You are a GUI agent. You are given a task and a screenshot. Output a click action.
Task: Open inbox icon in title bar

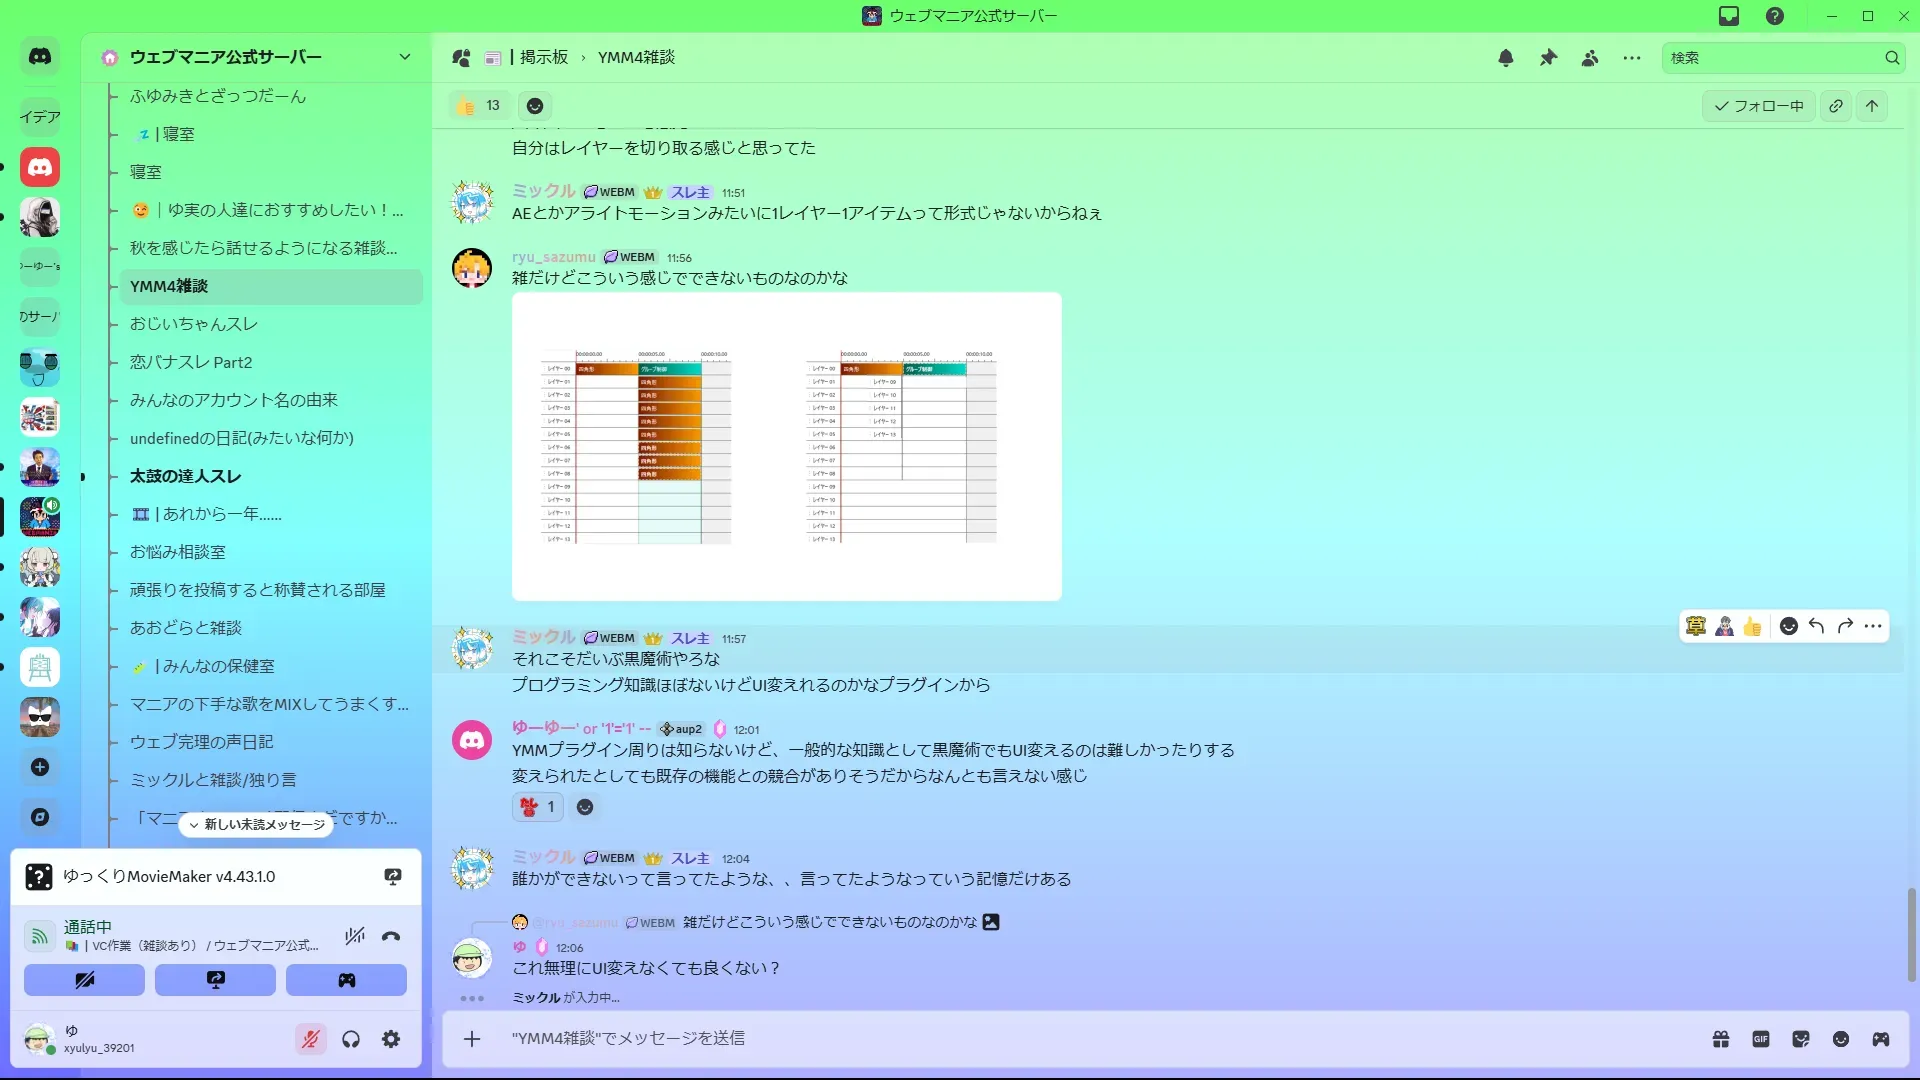click(1729, 16)
